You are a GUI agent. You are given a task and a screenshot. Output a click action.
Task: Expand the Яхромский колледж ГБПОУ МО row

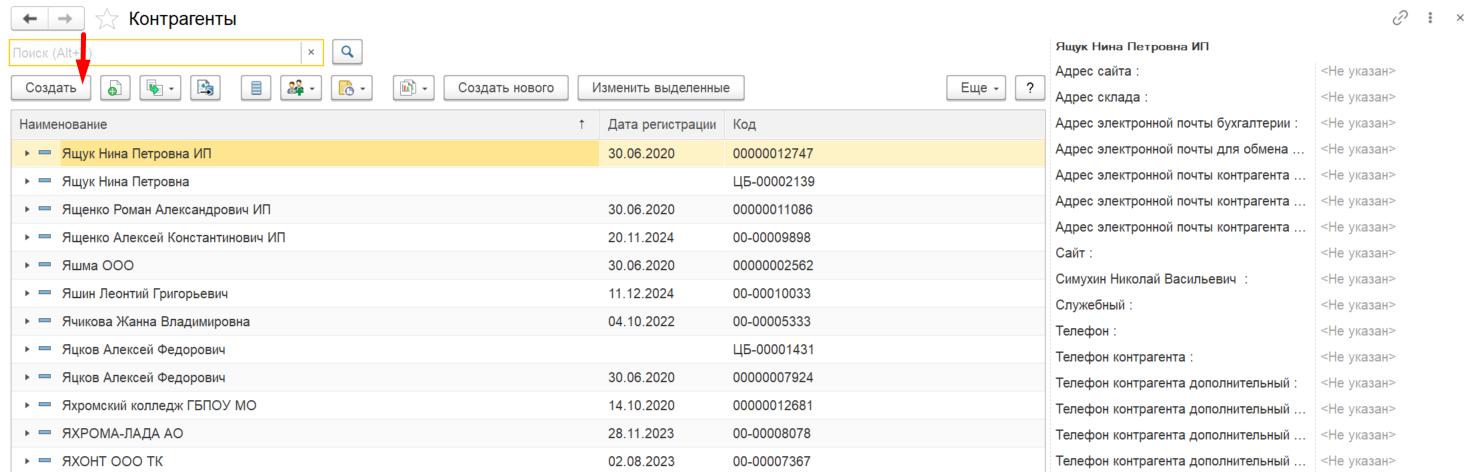coord(27,406)
